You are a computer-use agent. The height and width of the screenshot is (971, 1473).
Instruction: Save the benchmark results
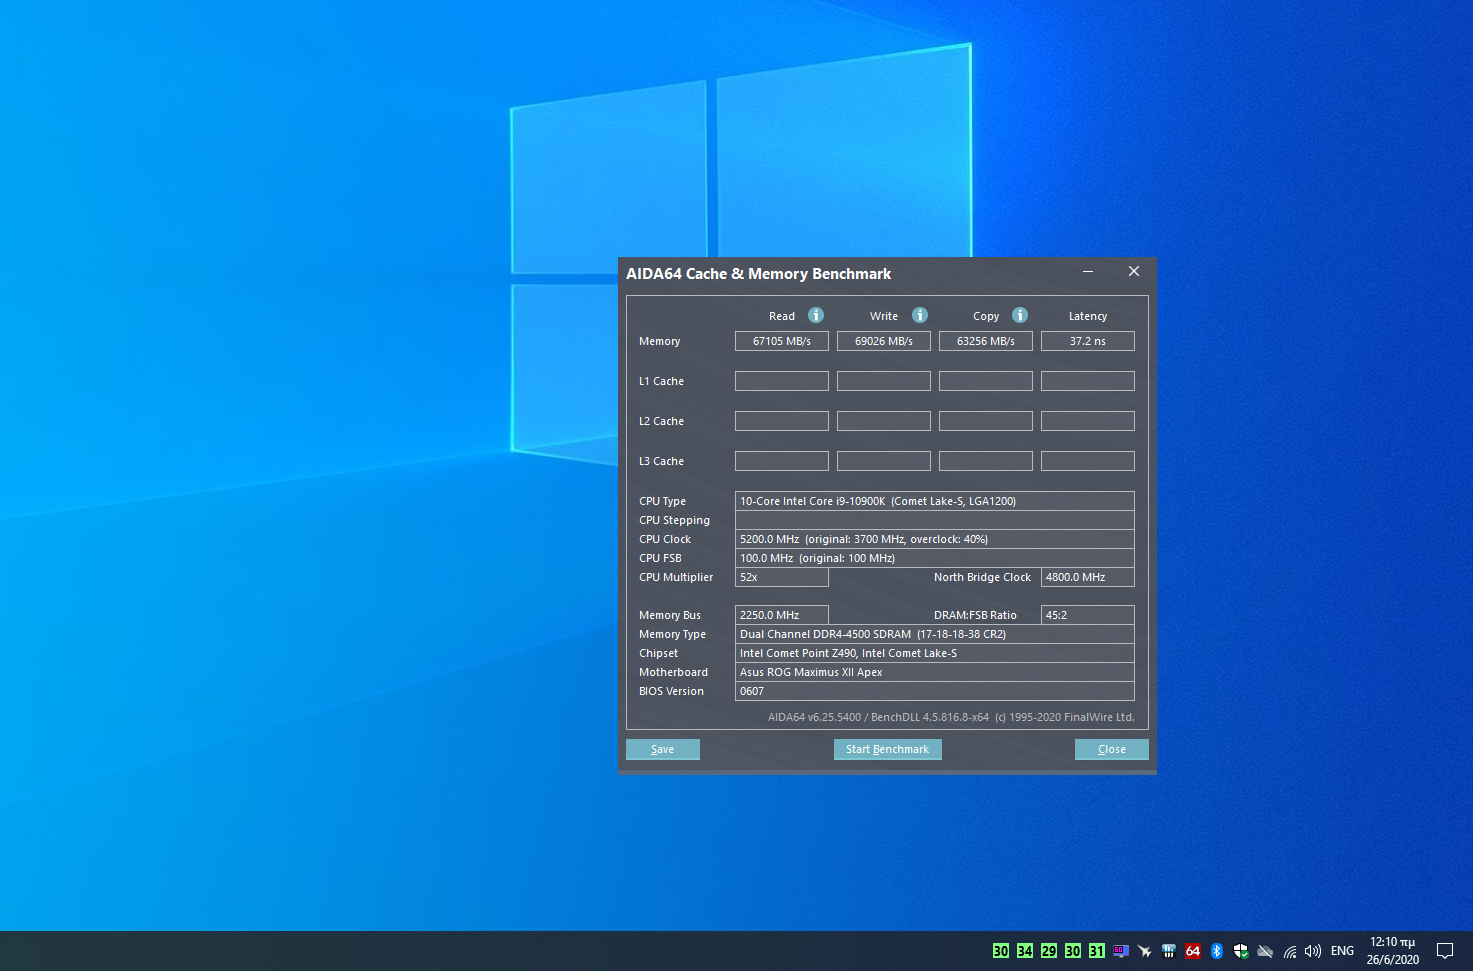(663, 749)
